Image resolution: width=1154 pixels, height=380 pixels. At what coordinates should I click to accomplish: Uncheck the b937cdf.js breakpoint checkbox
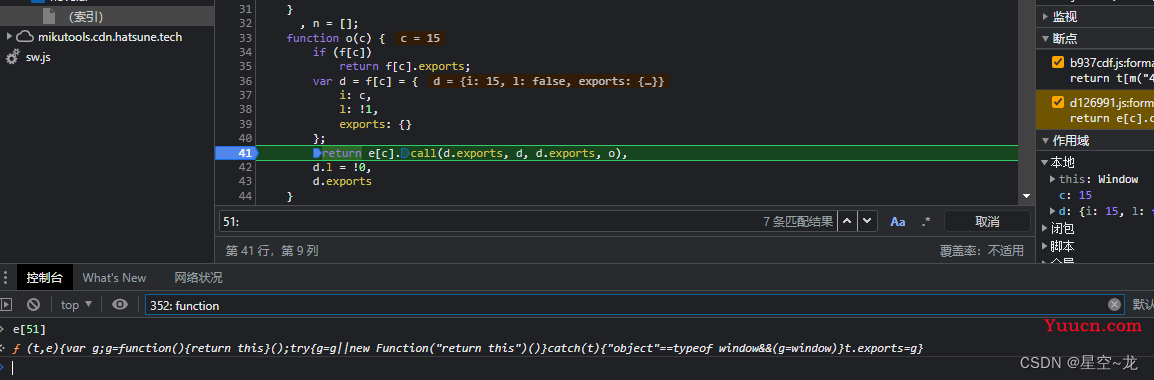pyautogui.click(x=1058, y=63)
